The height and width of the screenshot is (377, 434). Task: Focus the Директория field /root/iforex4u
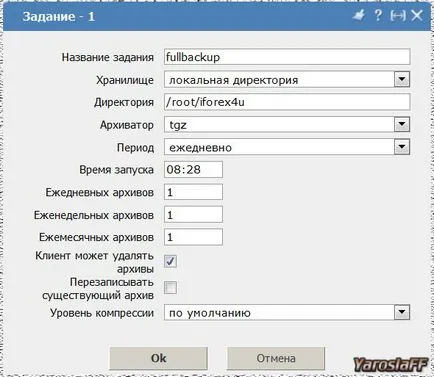point(287,102)
